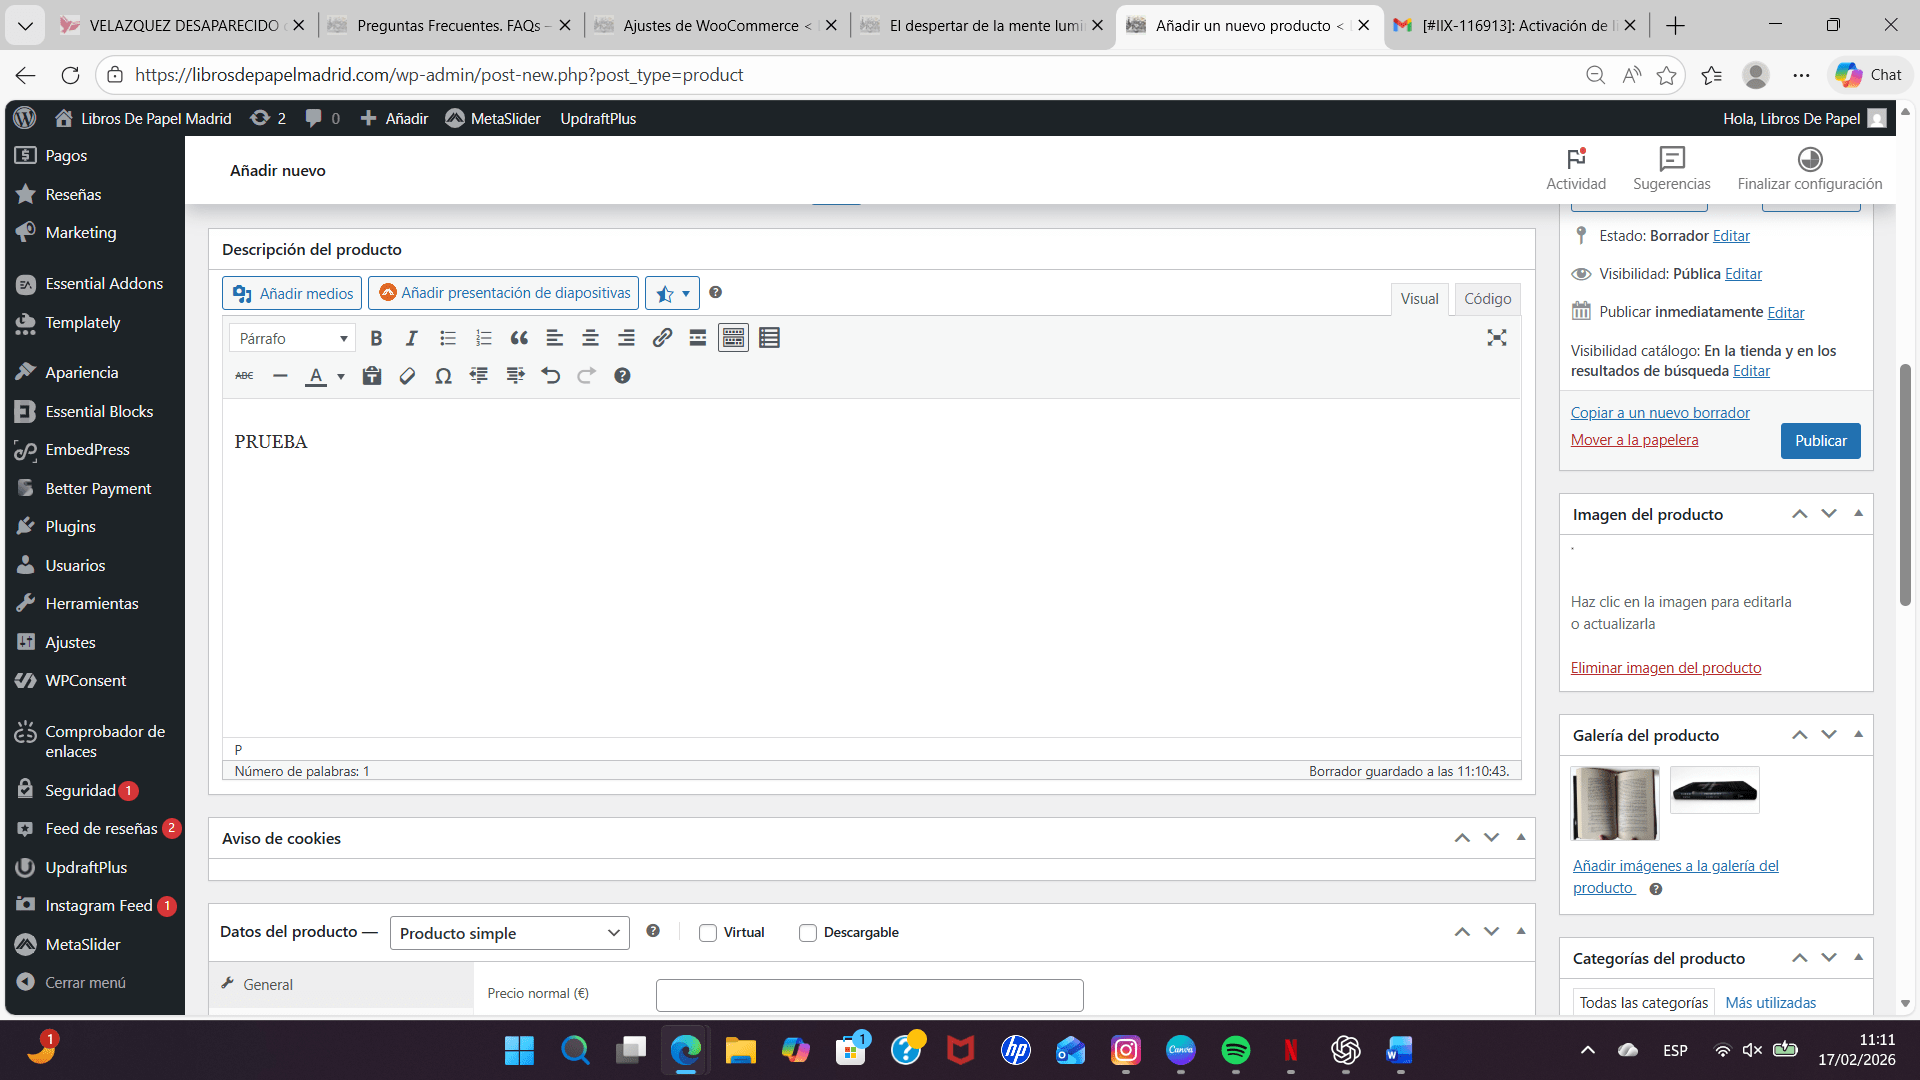Enable distraction-free fullscreen editor icon
The width and height of the screenshot is (1920, 1080).
(1496, 338)
